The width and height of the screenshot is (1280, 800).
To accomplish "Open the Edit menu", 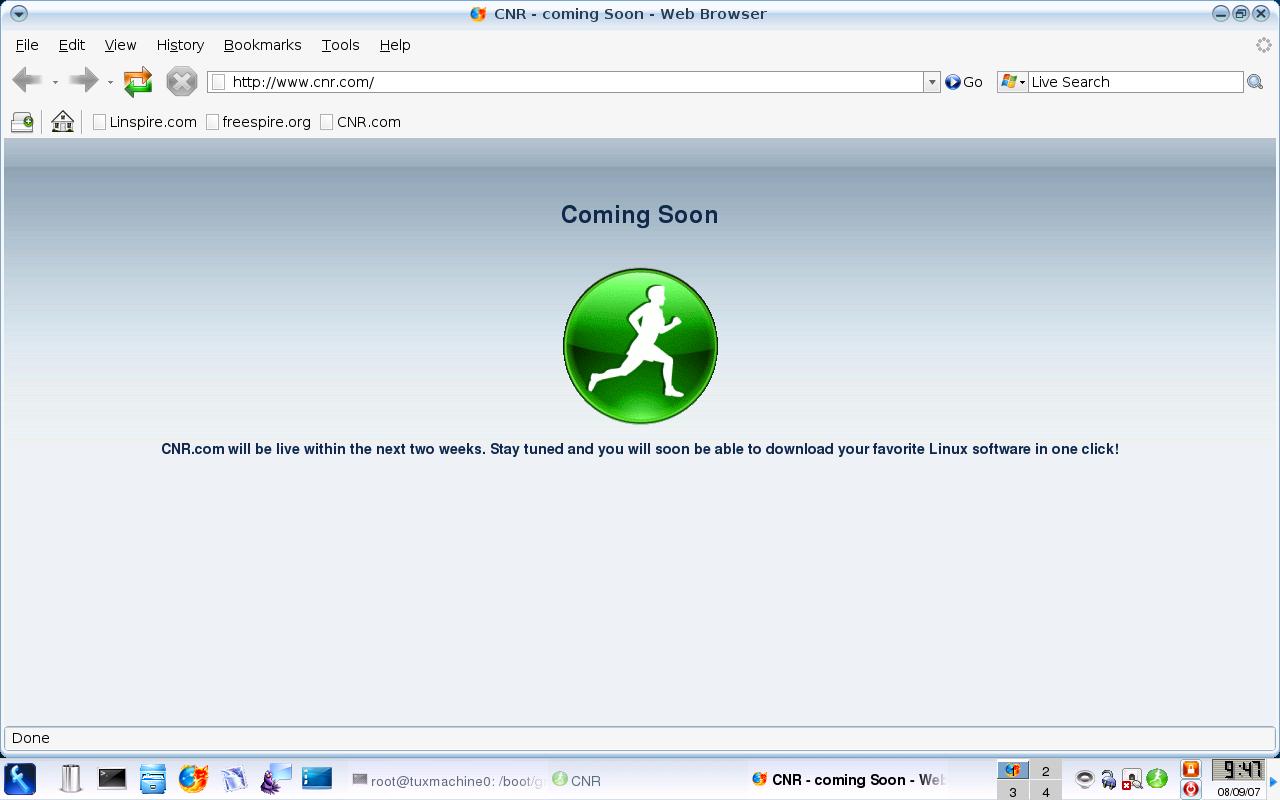I will click(x=72, y=45).
